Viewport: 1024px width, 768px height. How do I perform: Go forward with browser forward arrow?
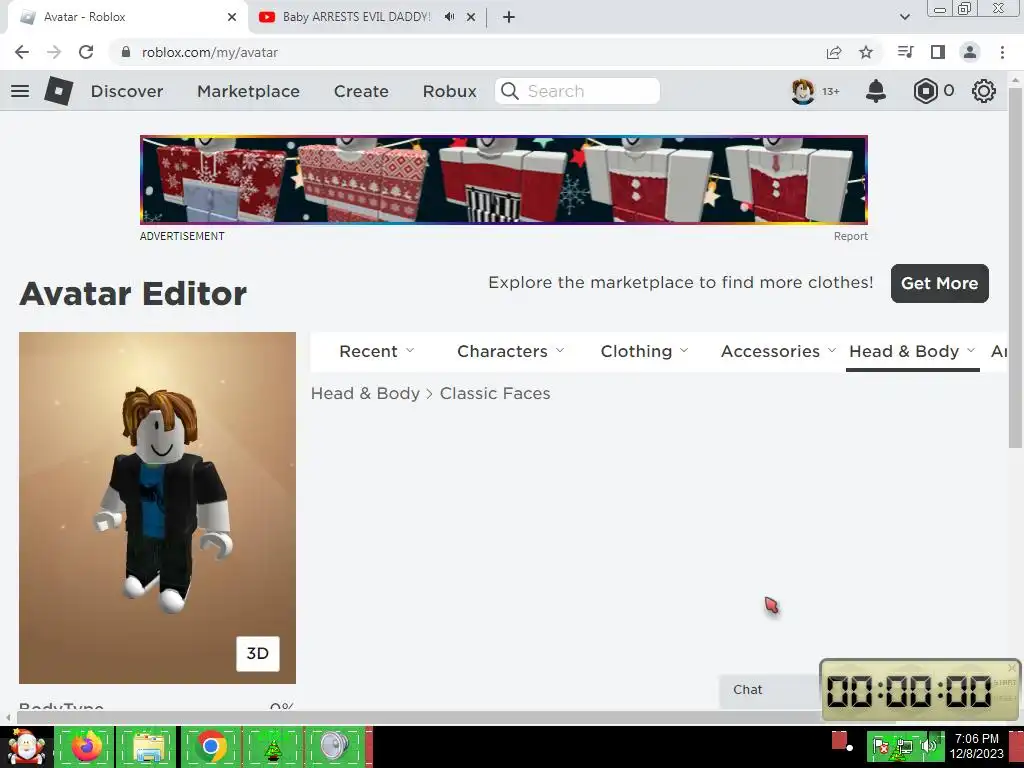click(x=54, y=52)
